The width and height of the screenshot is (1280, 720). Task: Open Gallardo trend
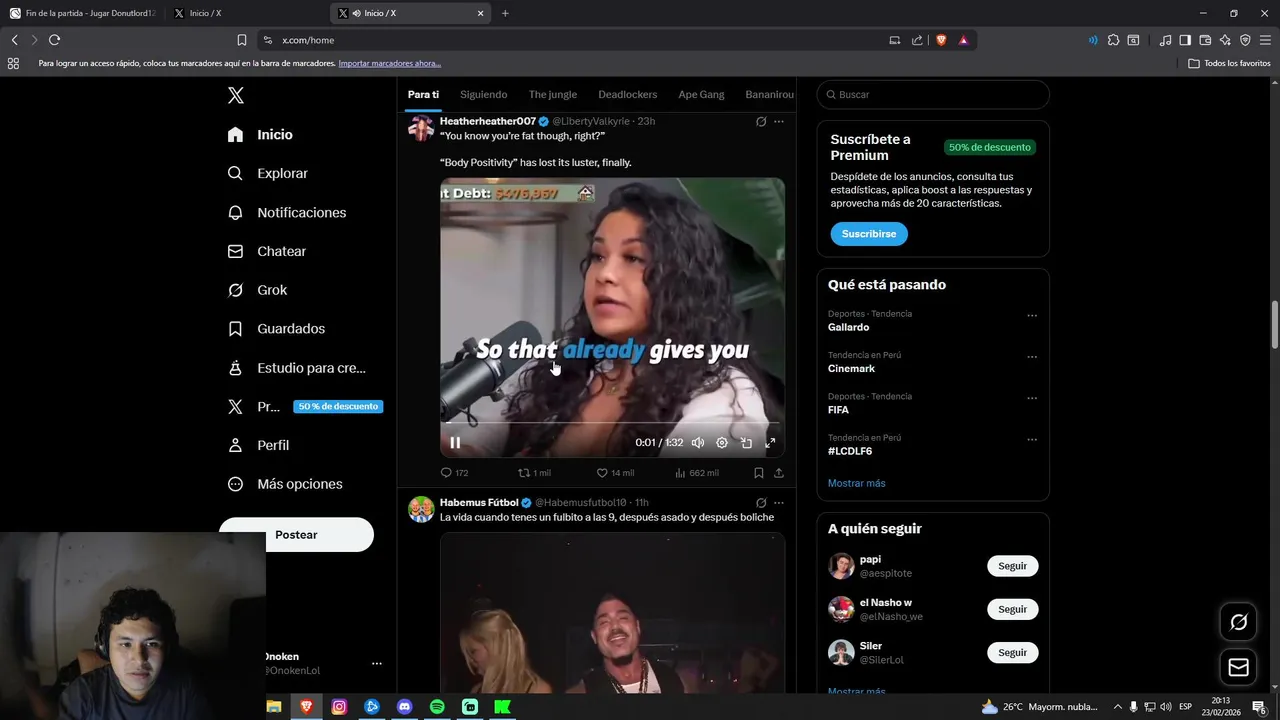[848, 327]
